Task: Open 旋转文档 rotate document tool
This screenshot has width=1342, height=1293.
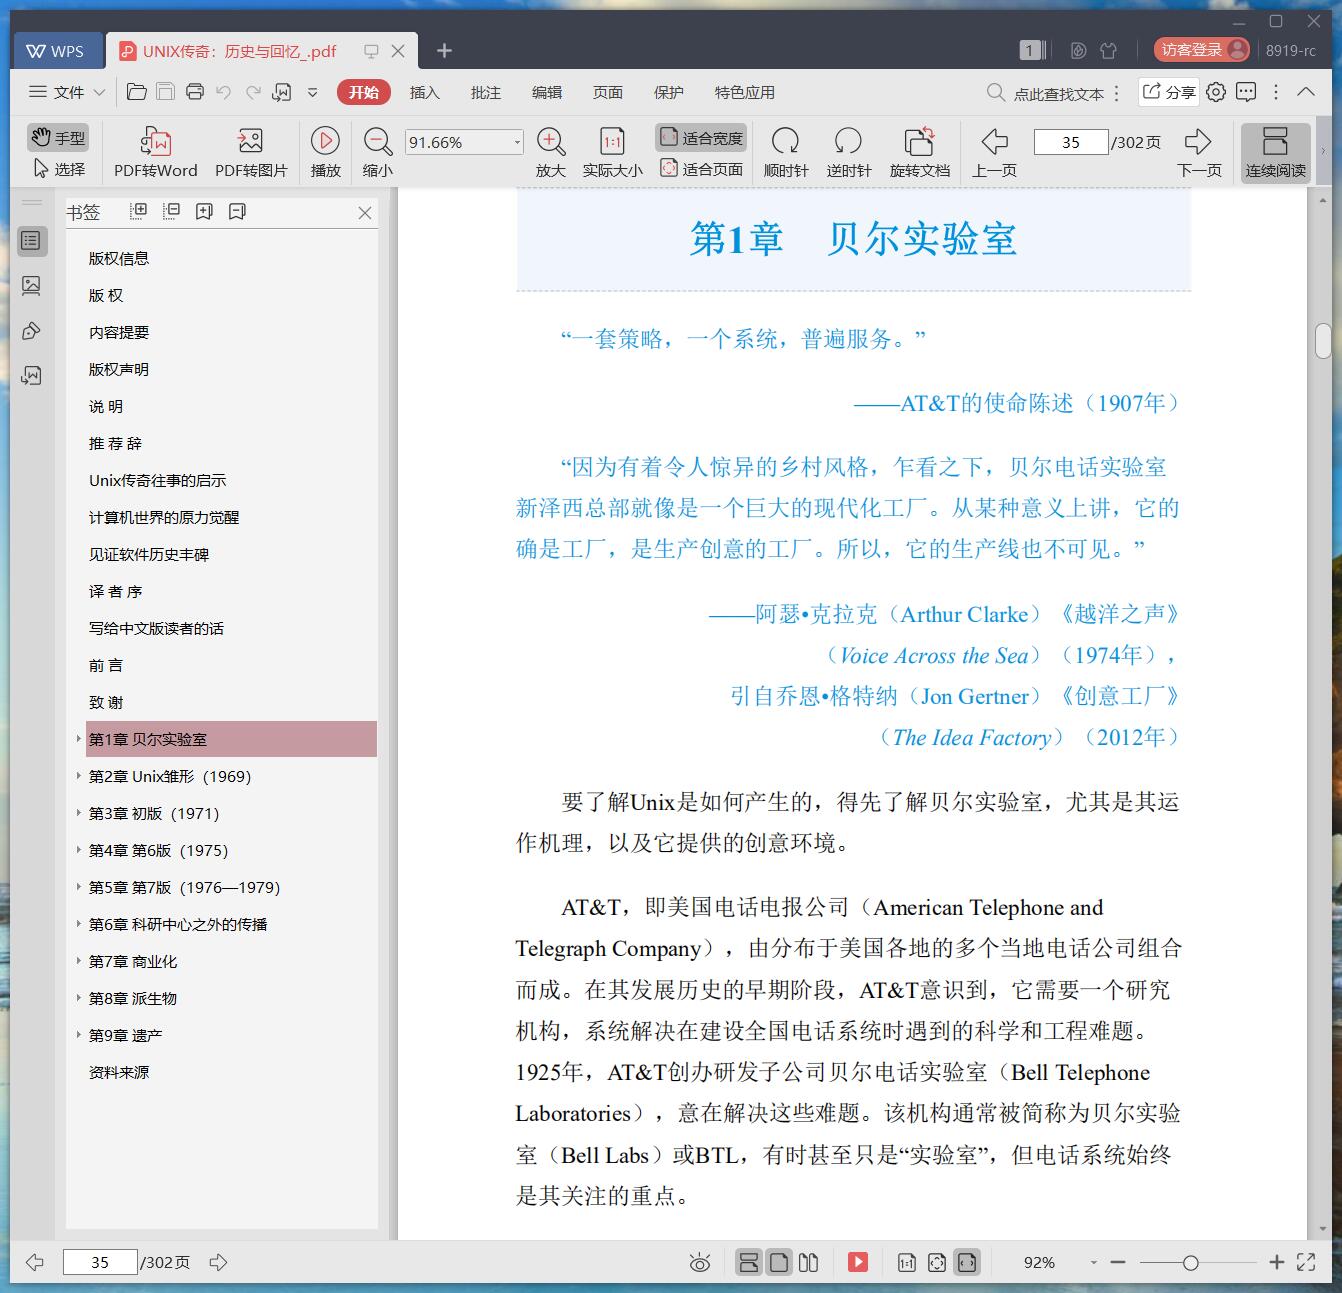Action: click(x=919, y=152)
